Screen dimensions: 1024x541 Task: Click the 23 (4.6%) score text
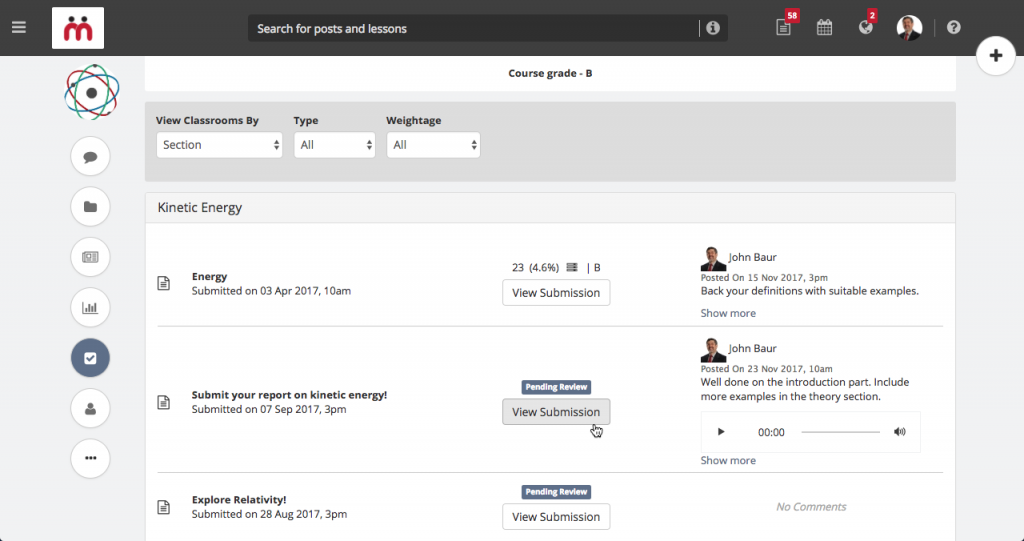click(x=536, y=268)
